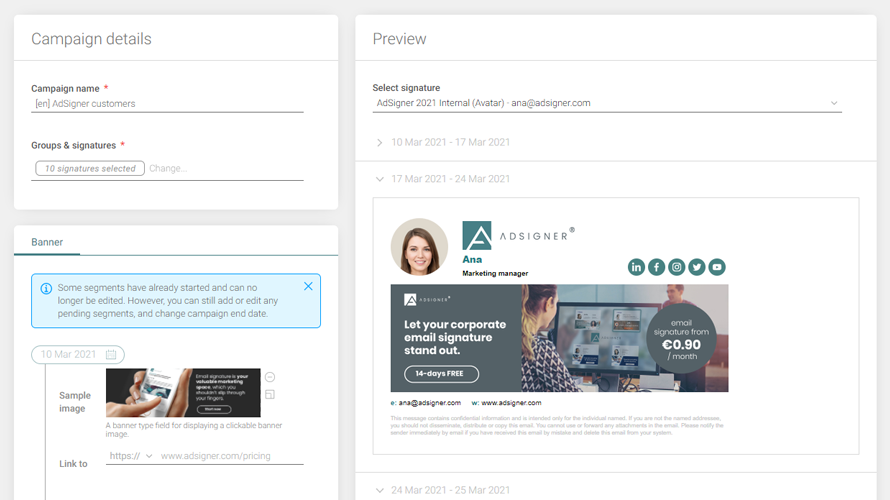Image resolution: width=890 pixels, height=500 pixels.
Task: Click the €0.90 / month price badge
Action: [681, 339]
